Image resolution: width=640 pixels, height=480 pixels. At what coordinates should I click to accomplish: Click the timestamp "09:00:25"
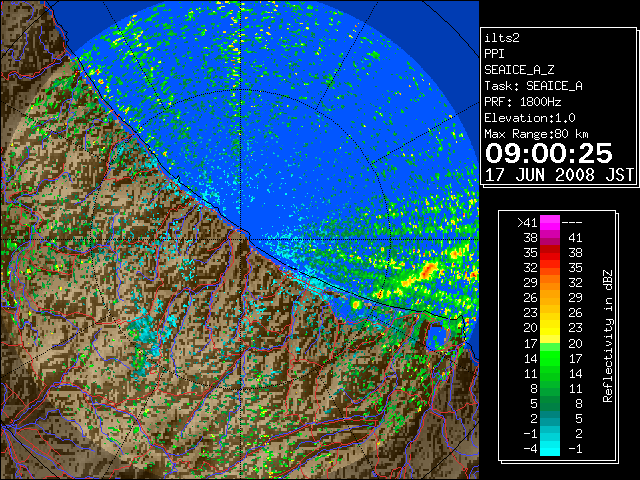coord(549,153)
